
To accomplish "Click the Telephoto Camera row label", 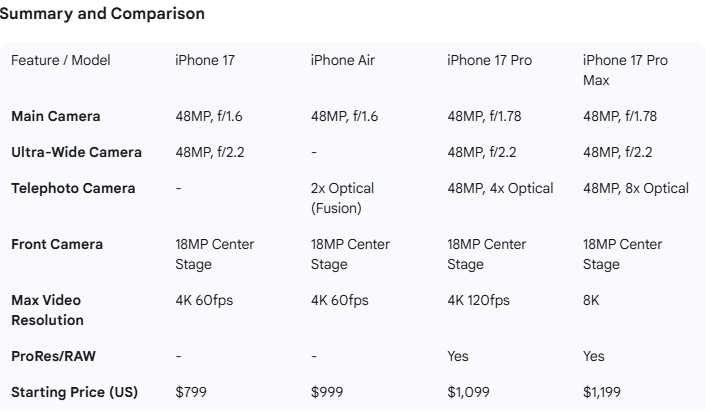I will tap(73, 188).
